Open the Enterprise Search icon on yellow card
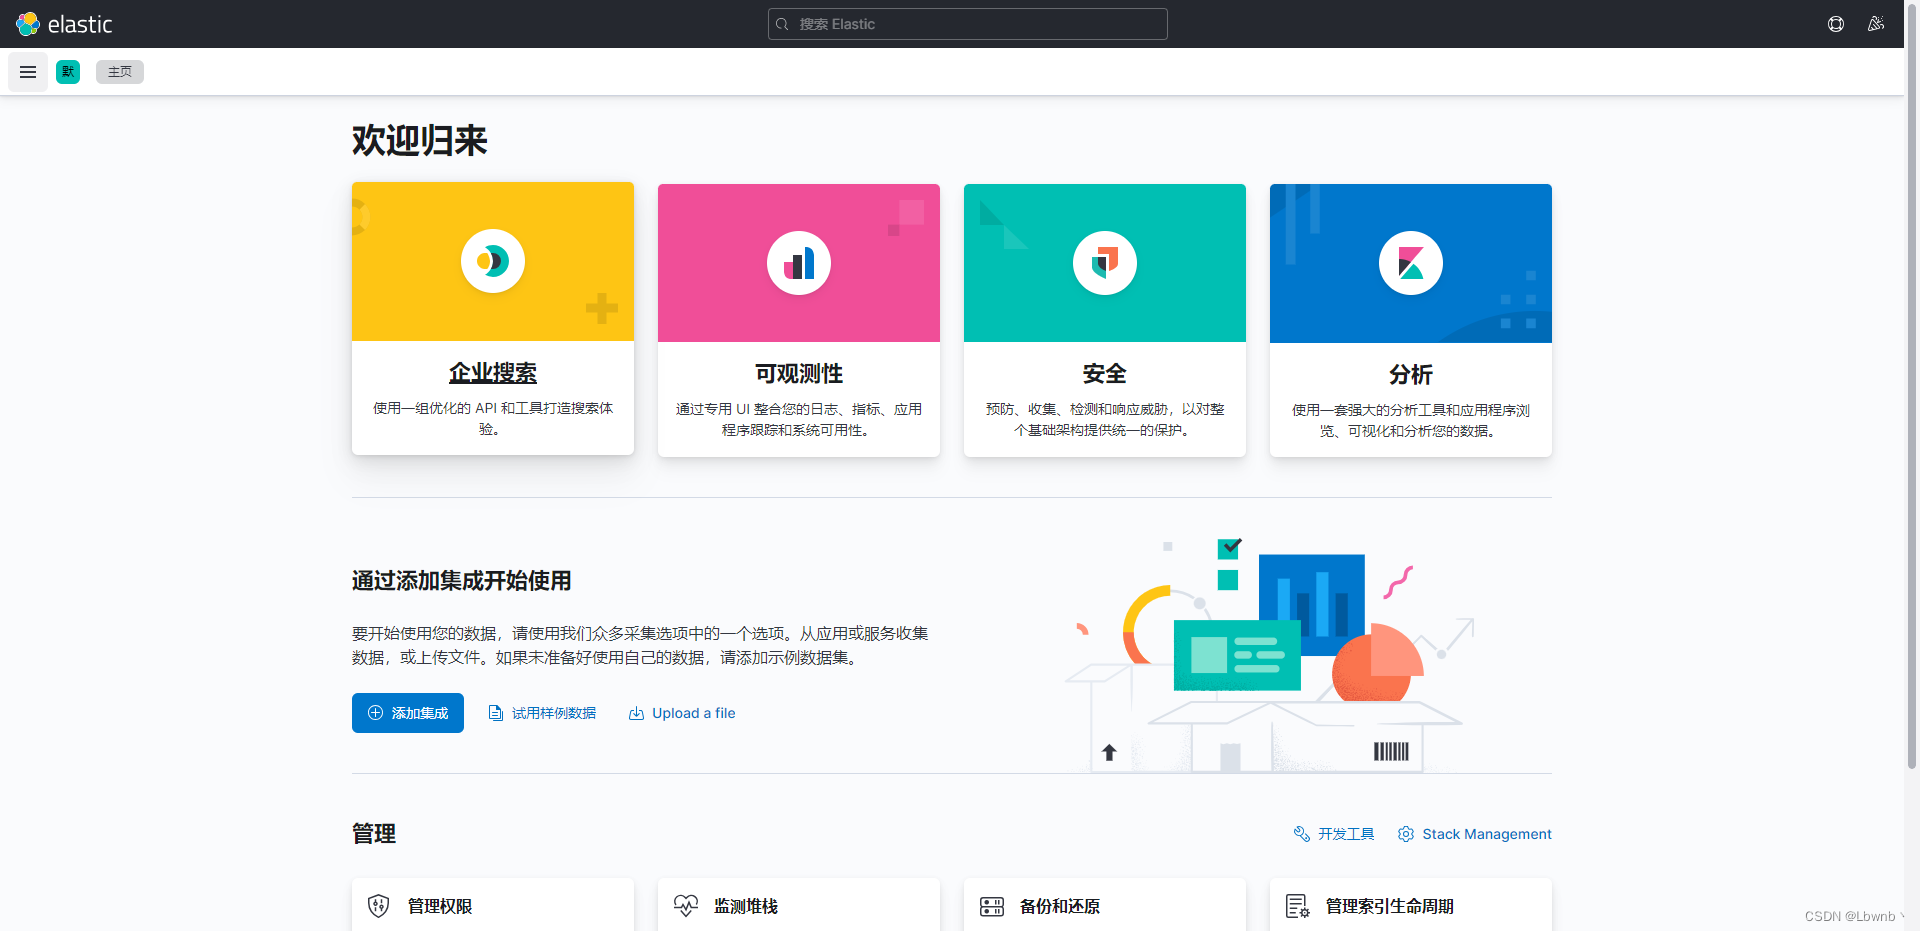The height and width of the screenshot is (931, 1920). tap(492, 261)
